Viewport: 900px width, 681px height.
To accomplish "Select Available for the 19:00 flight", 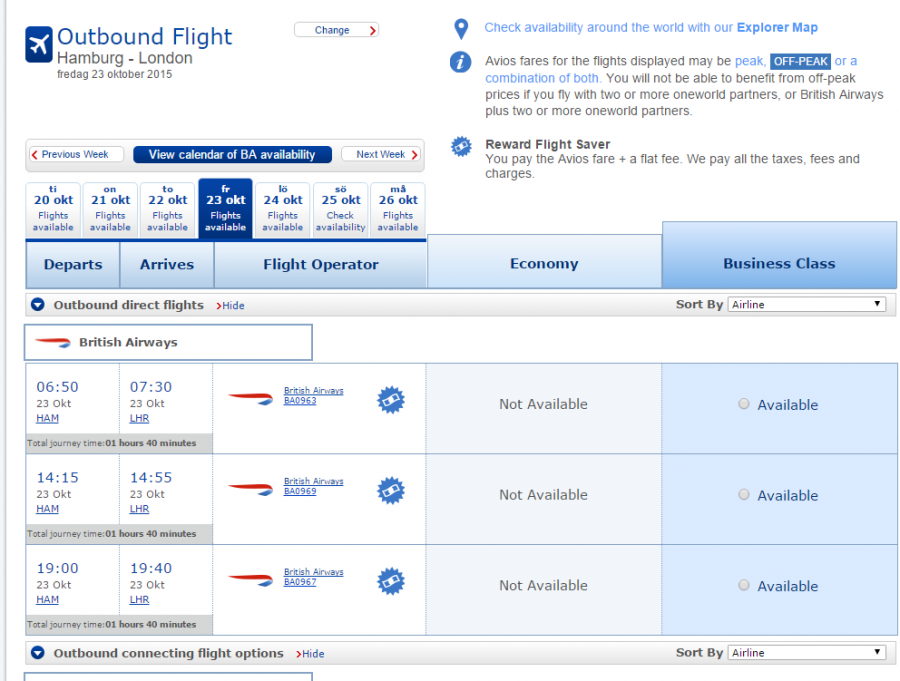I will [743, 585].
